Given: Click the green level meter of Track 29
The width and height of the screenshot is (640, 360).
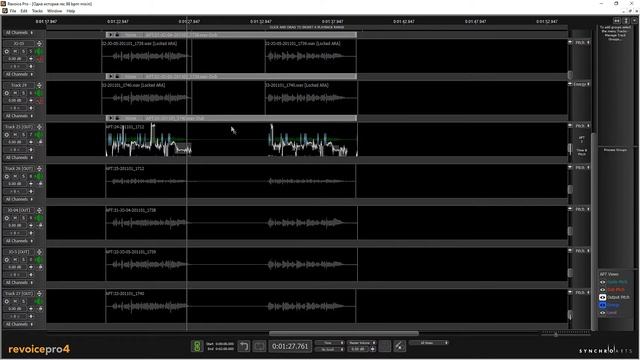Looking at the screenshot, I should tap(39, 93).
